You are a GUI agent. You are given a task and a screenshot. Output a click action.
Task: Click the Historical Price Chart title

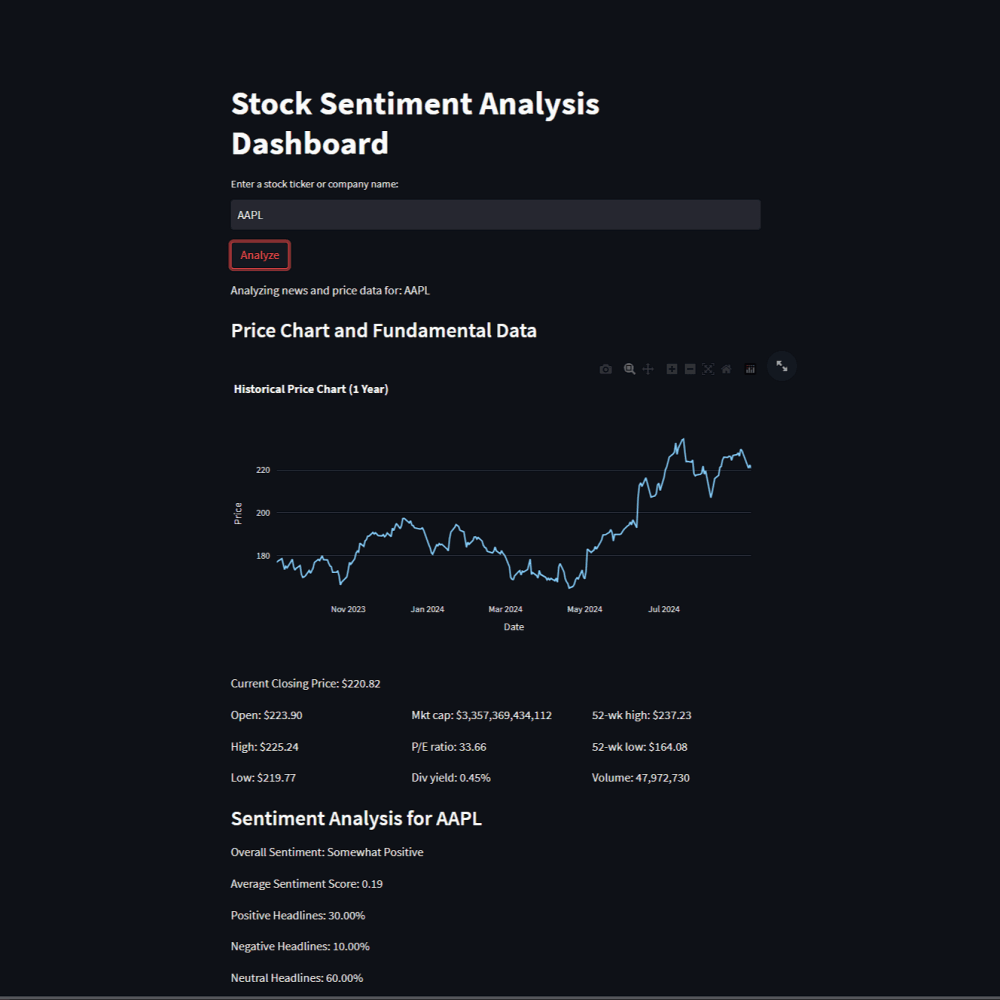pos(310,389)
